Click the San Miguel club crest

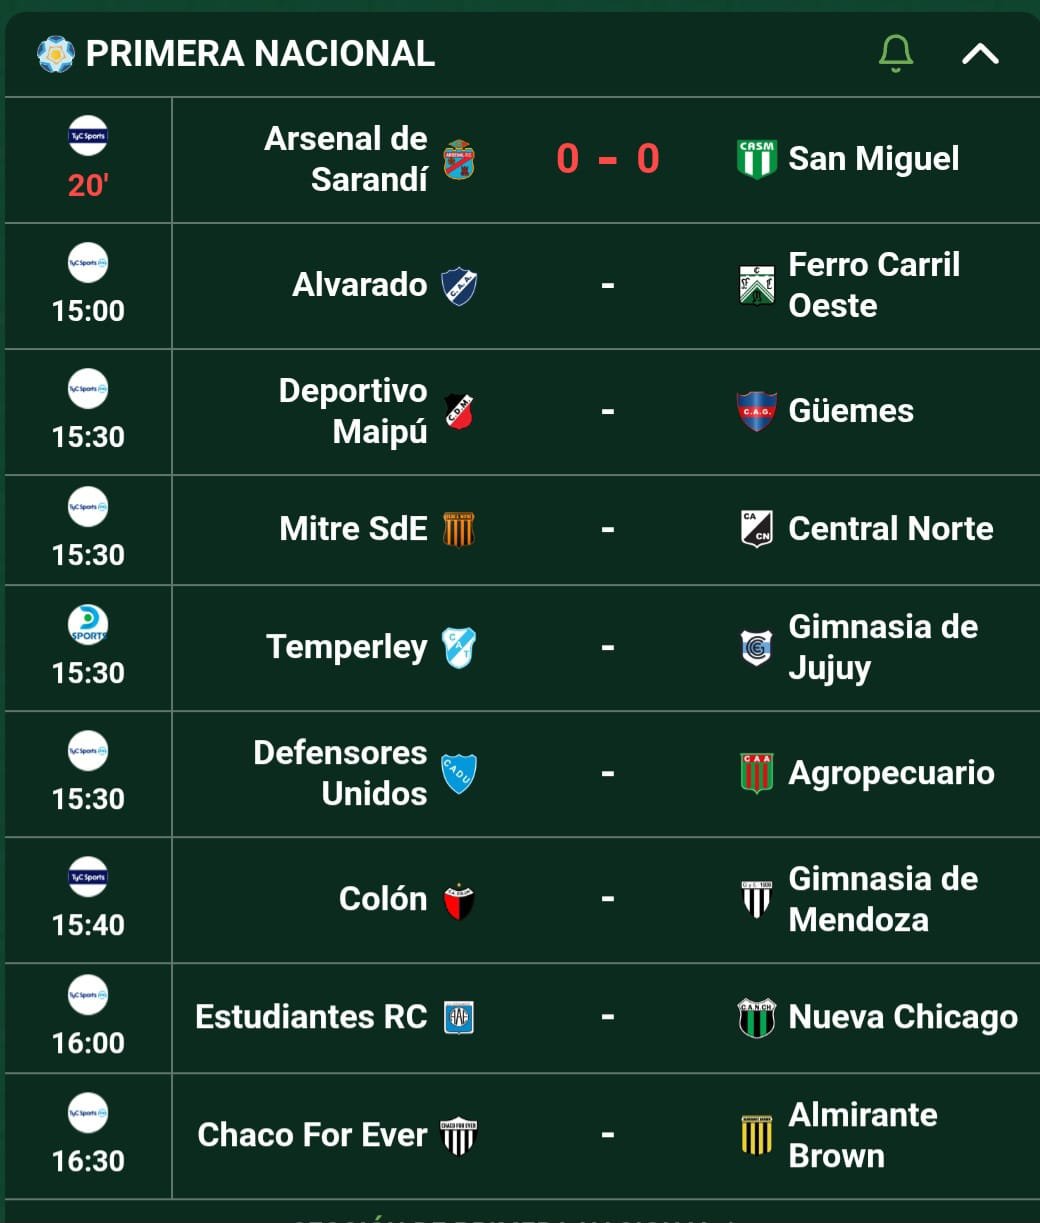(756, 159)
